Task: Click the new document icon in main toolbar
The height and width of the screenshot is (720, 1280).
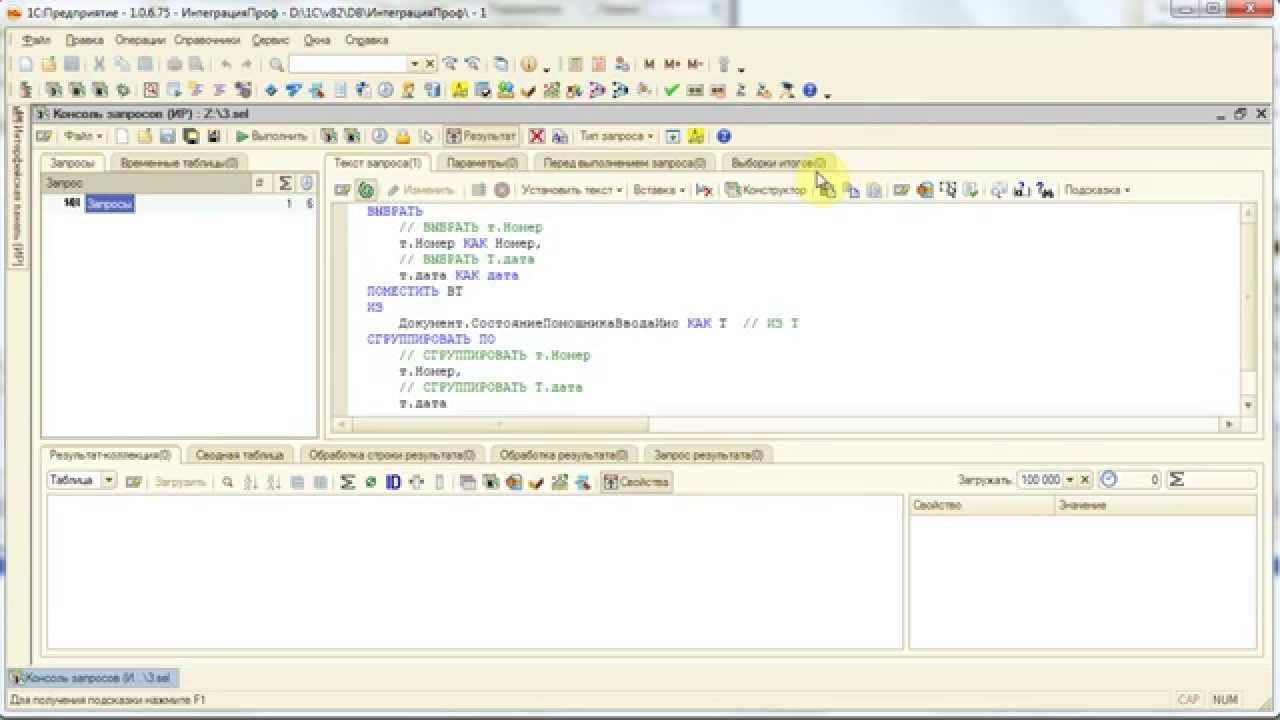Action: tap(26, 64)
